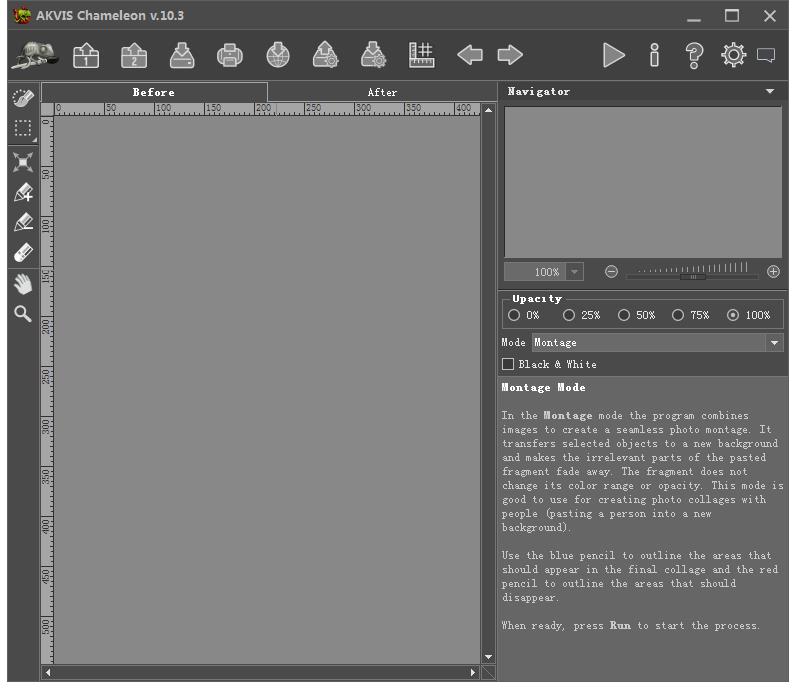Set Opacity to 75%

click(x=678, y=315)
